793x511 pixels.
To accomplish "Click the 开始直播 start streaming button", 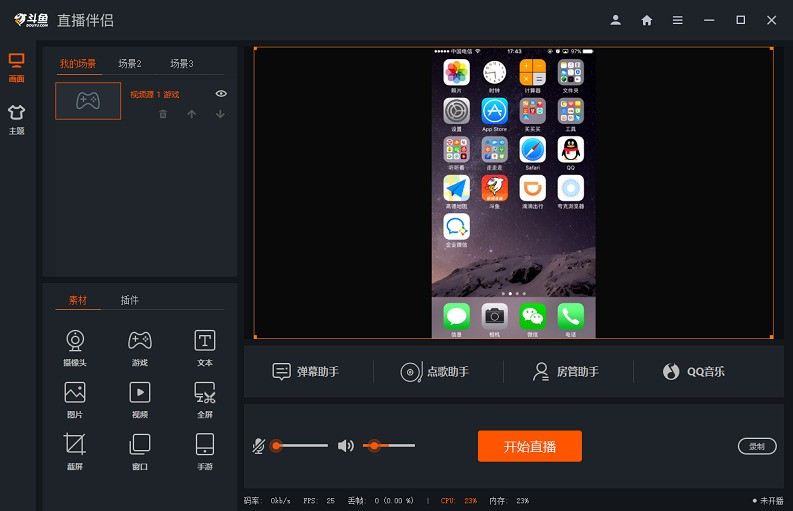I will coord(530,446).
